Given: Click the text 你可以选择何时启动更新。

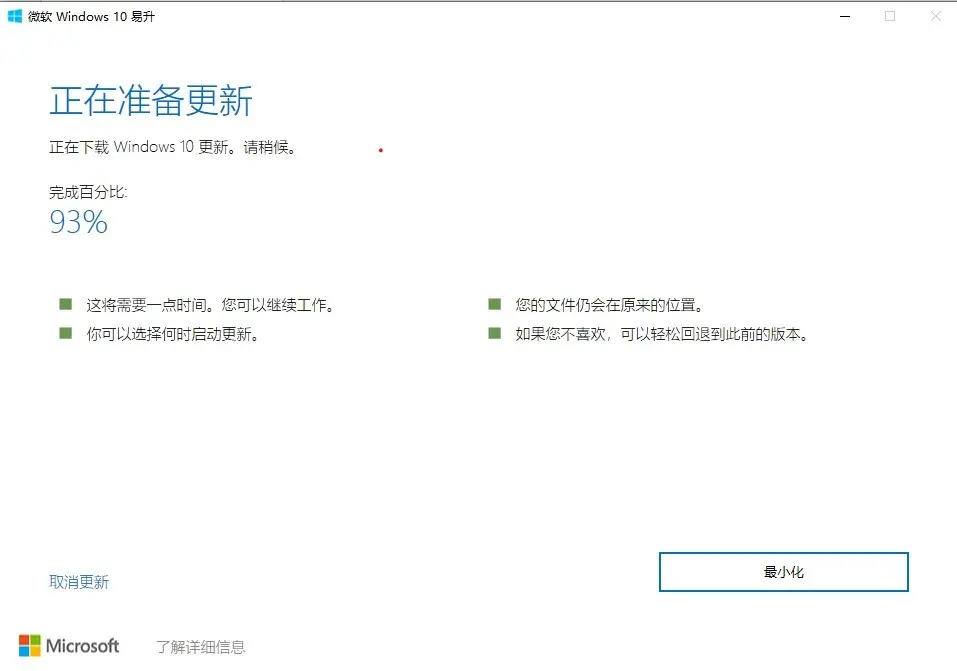Looking at the screenshot, I should 172,334.
